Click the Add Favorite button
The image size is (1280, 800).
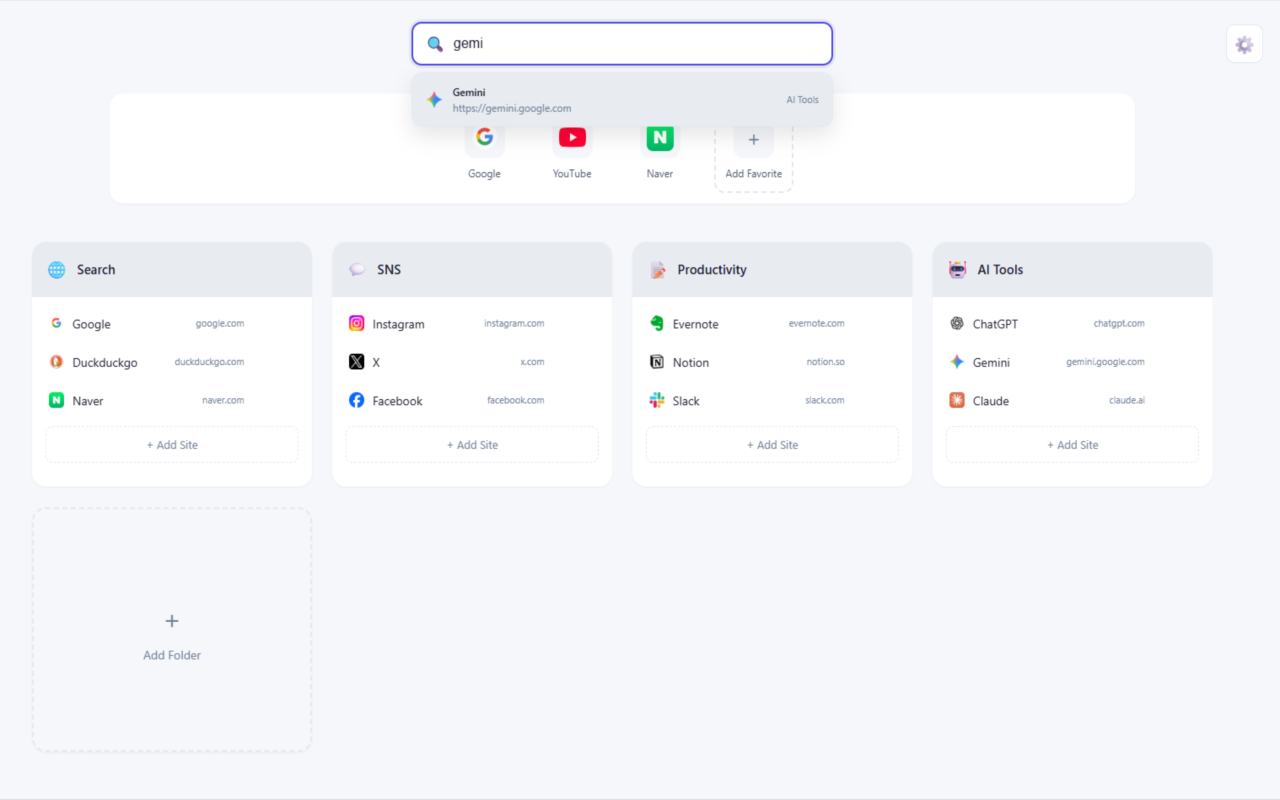(x=754, y=152)
